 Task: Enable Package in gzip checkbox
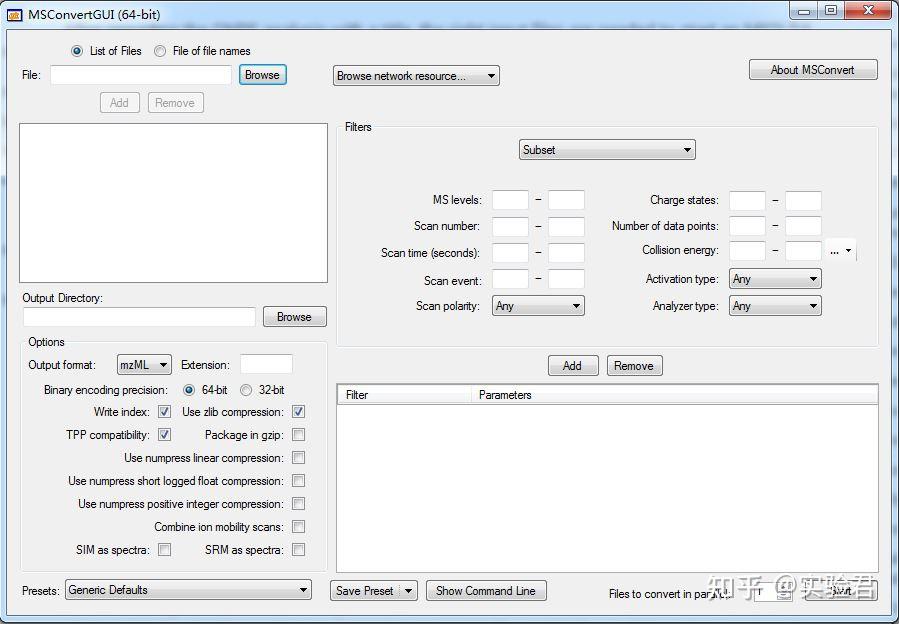click(298, 435)
